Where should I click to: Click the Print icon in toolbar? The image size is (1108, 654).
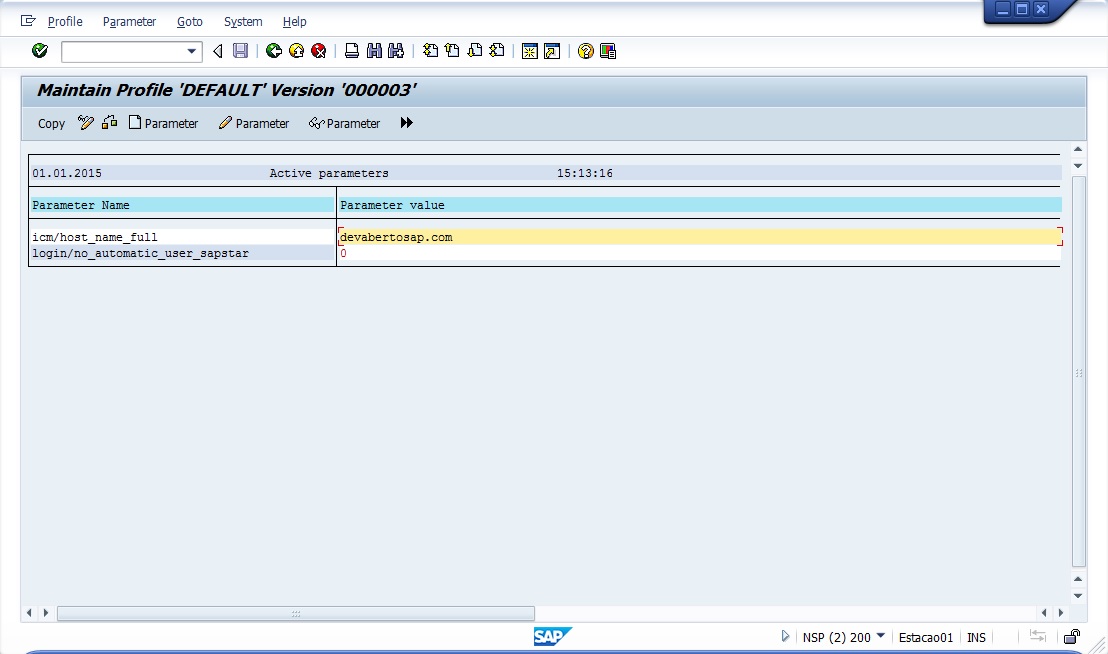(x=352, y=51)
